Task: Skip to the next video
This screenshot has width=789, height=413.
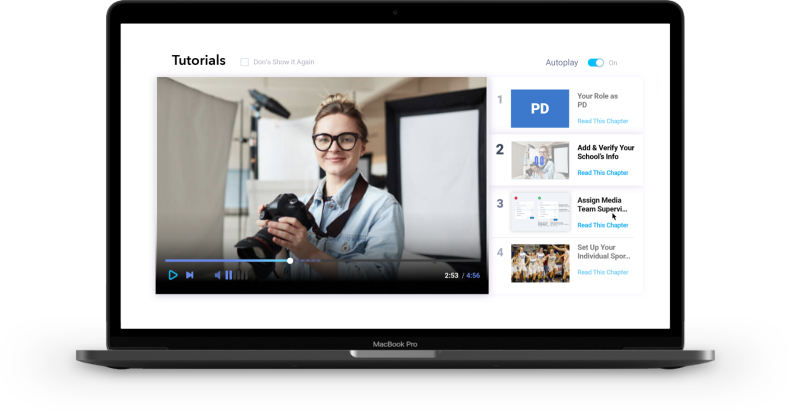Action: 190,275
